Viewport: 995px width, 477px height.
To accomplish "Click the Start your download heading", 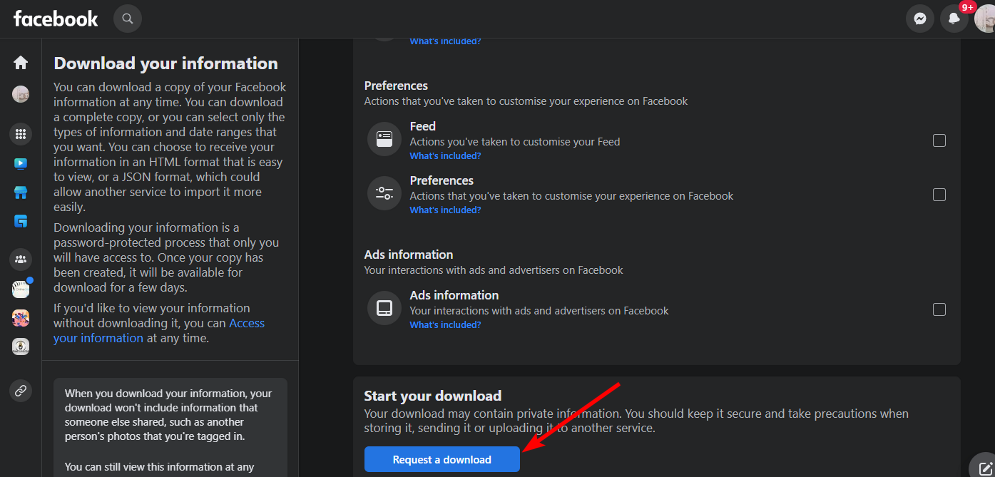I will (x=433, y=396).
